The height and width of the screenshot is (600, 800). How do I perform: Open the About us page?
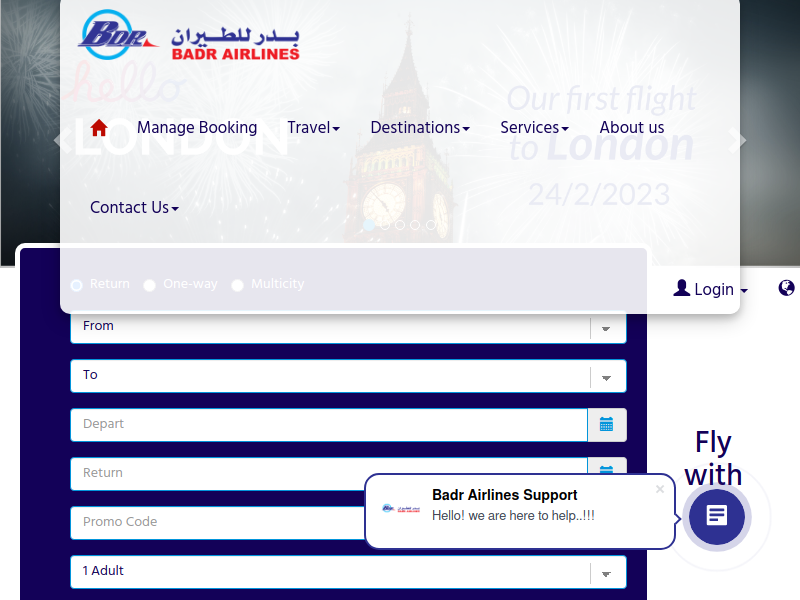tap(632, 128)
